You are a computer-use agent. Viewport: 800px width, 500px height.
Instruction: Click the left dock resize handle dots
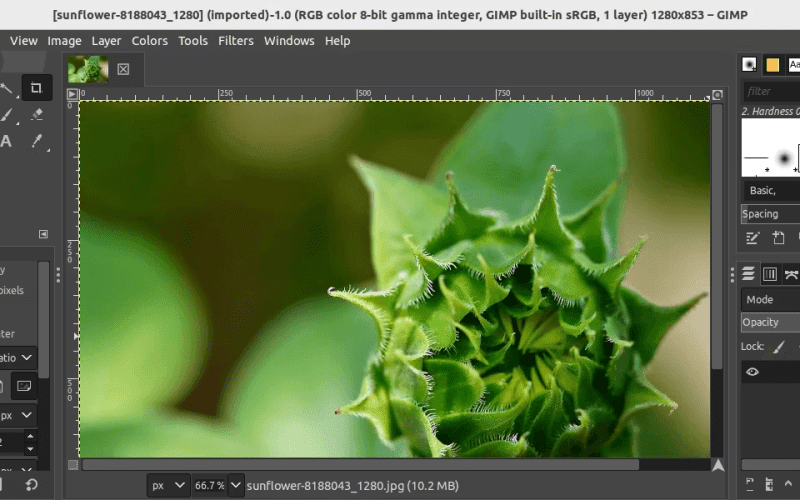(x=58, y=275)
